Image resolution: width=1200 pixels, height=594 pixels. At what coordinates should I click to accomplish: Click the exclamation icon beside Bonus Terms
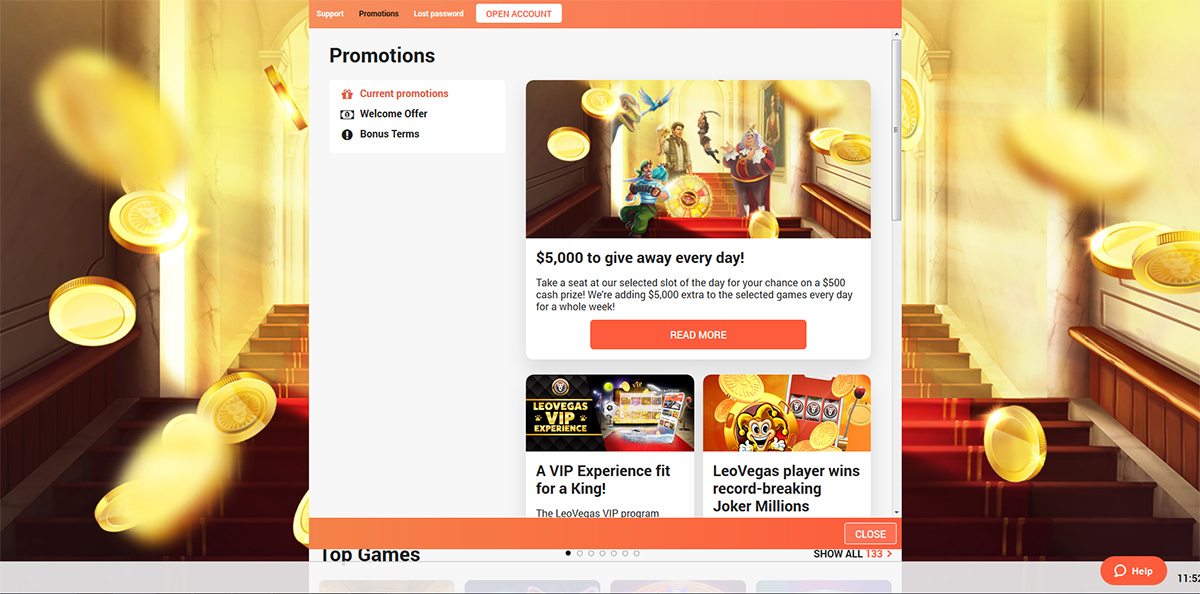click(347, 134)
